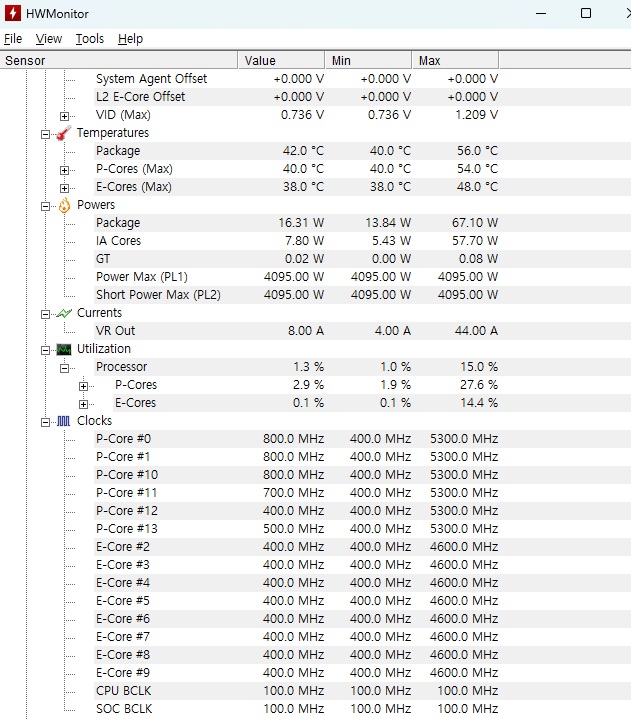Select the Package power row label
Screen dimensions: 631x719
click(x=118, y=223)
